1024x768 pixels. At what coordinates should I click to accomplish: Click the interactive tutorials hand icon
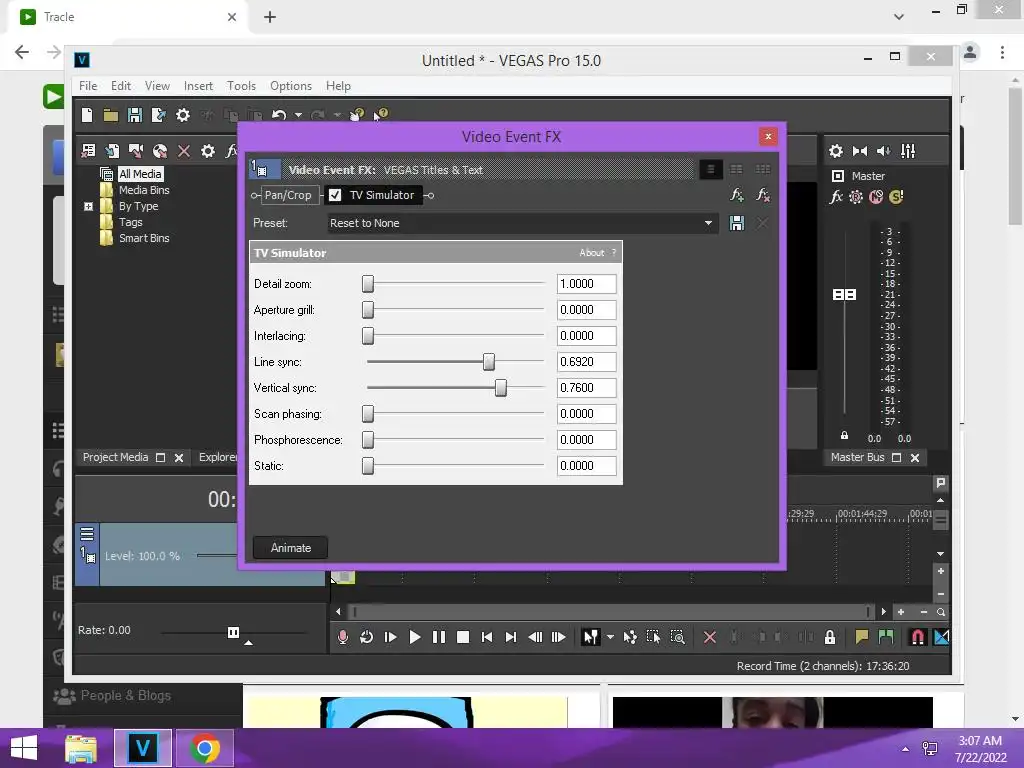[357, 115]
